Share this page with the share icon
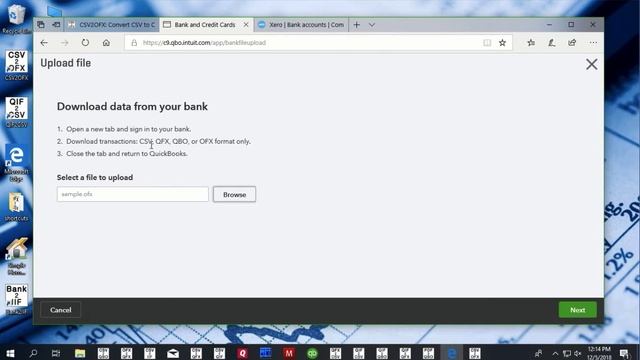Image resolution: width=640 pixels, height=360 pixels. coord(572,42)
